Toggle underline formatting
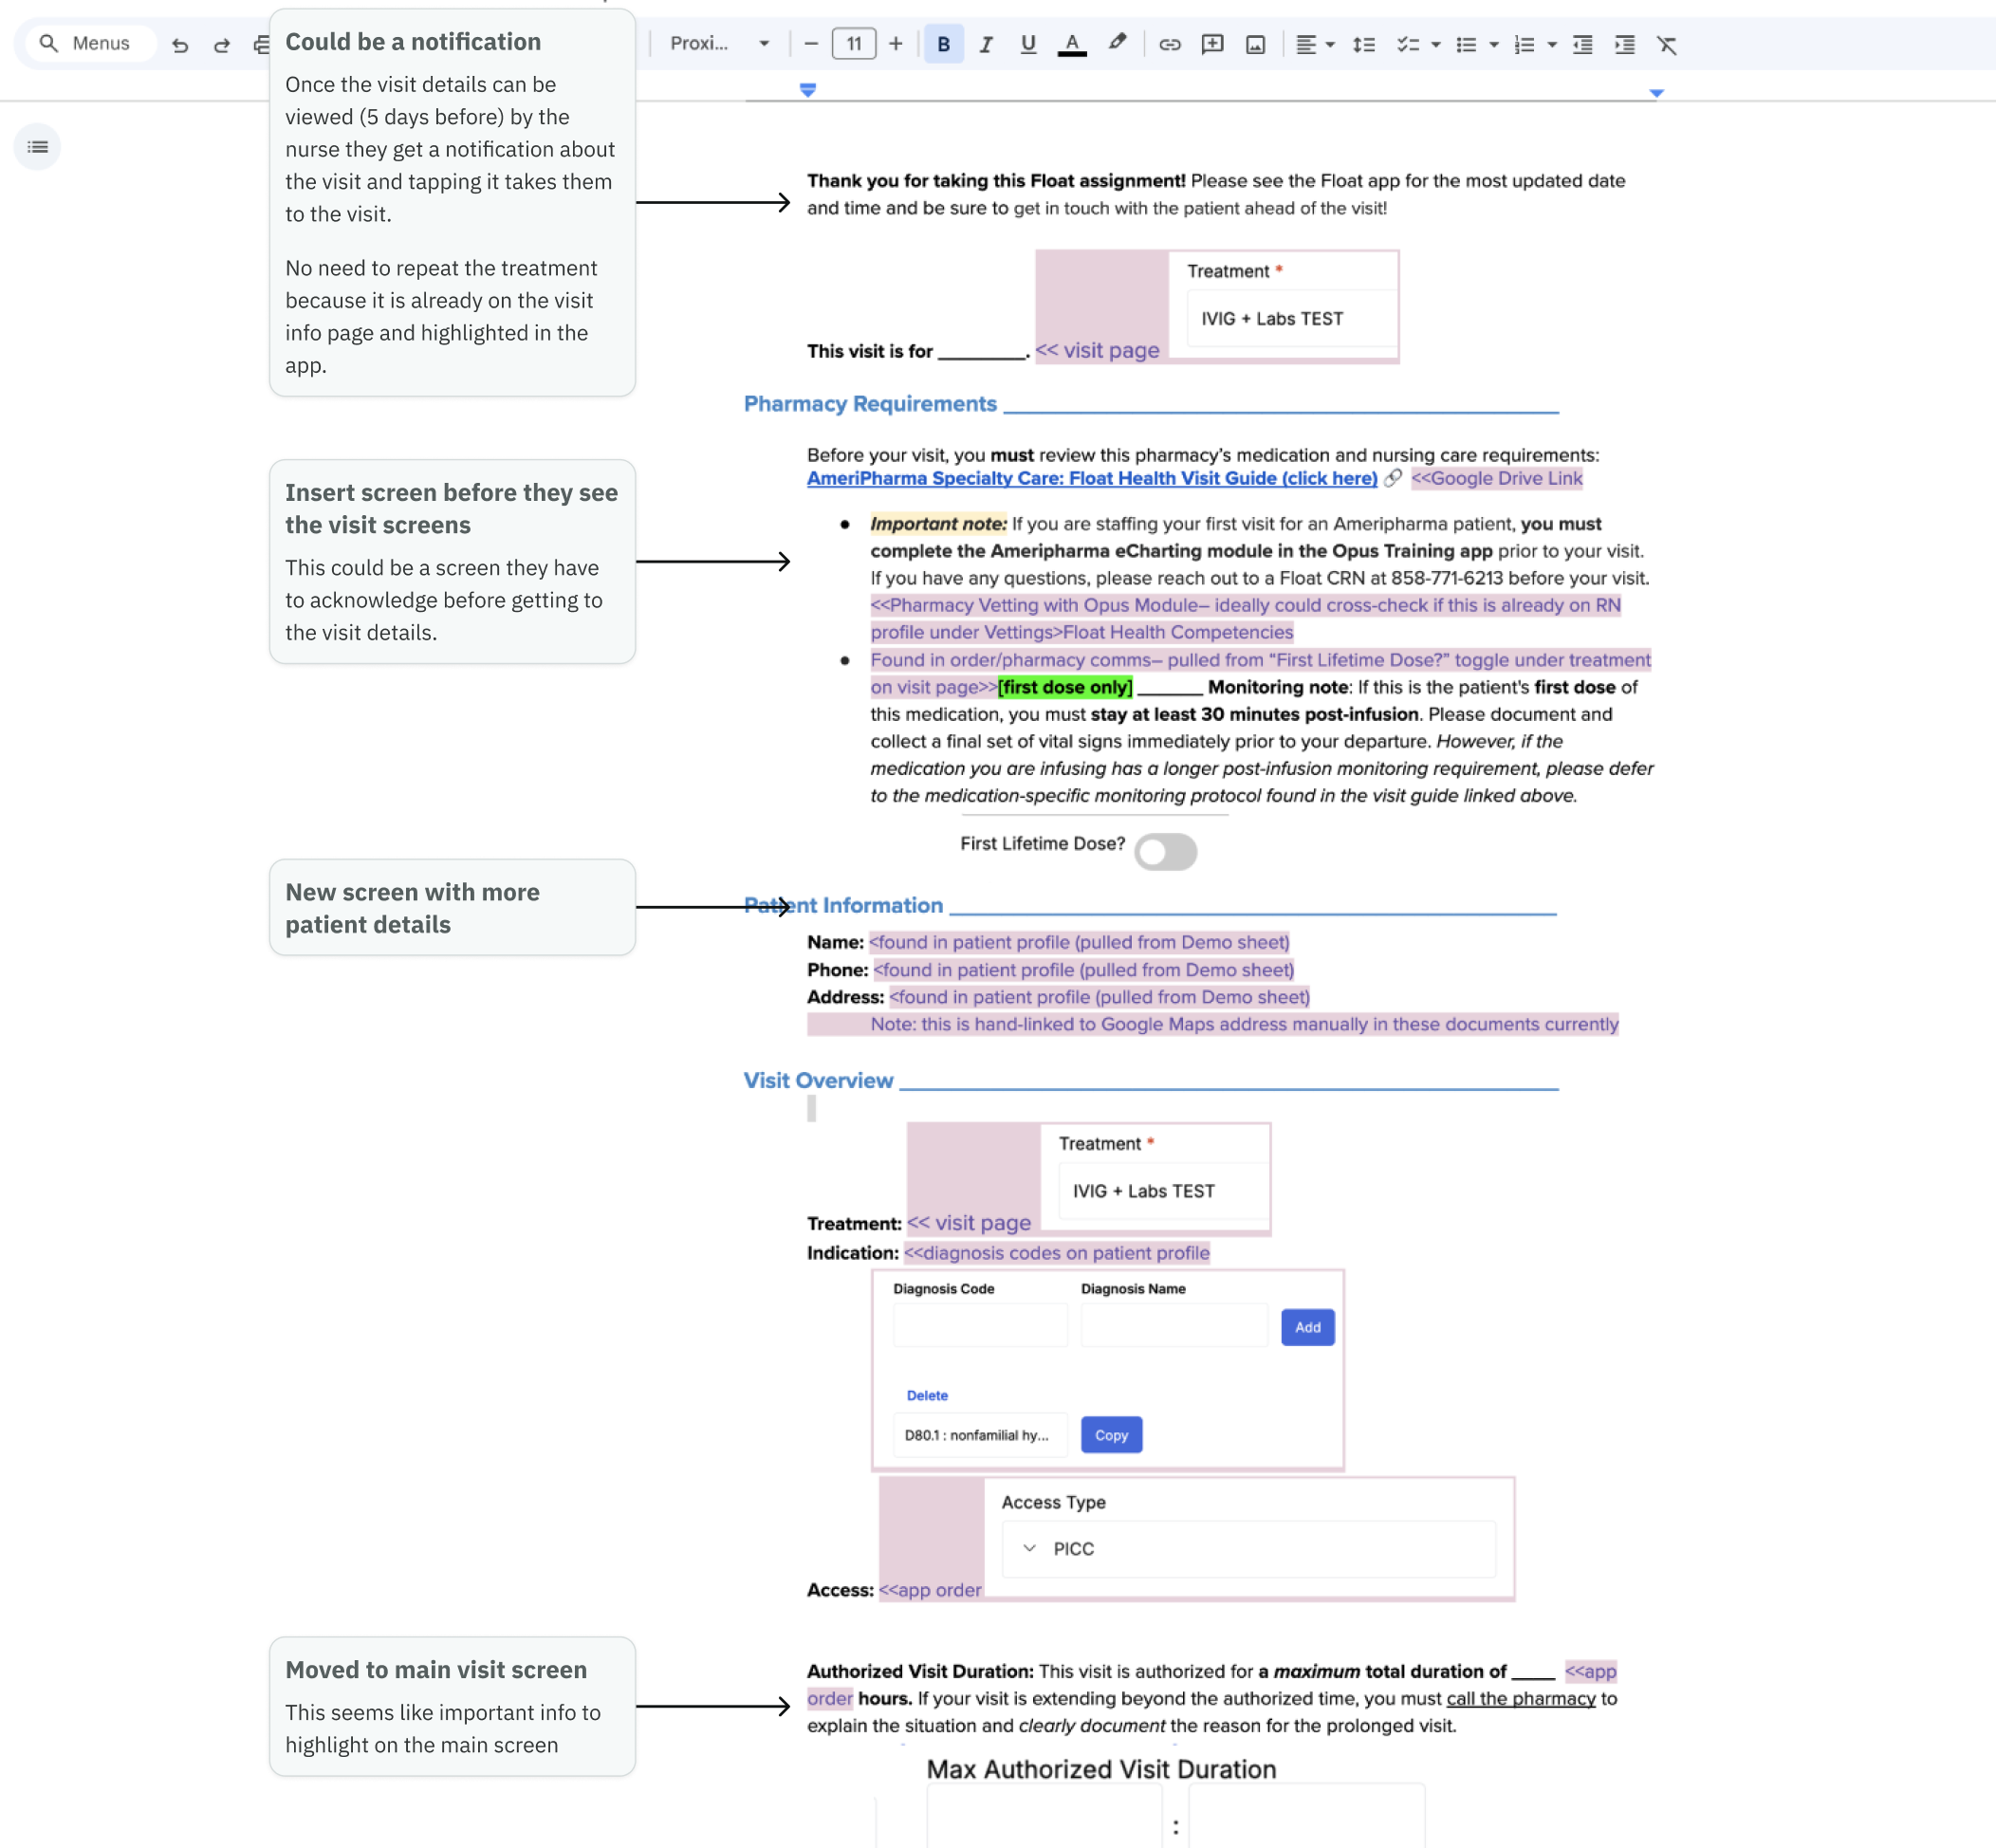 tap(1028, 44)
